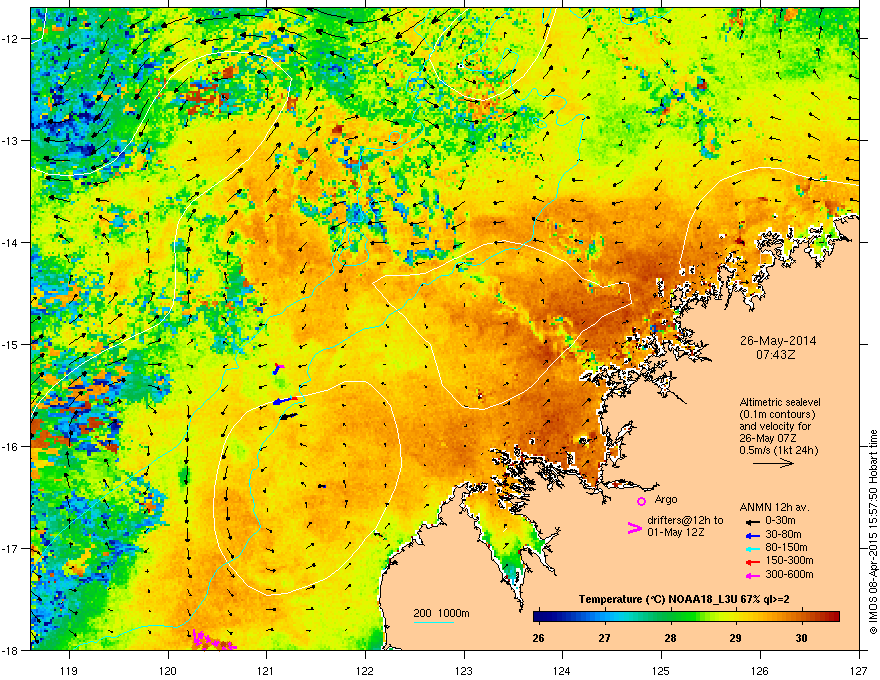The height and width of the screenshot is (680, 880).
Task: Click the '80-150m' depth label
Action: [x=786, y=548]
